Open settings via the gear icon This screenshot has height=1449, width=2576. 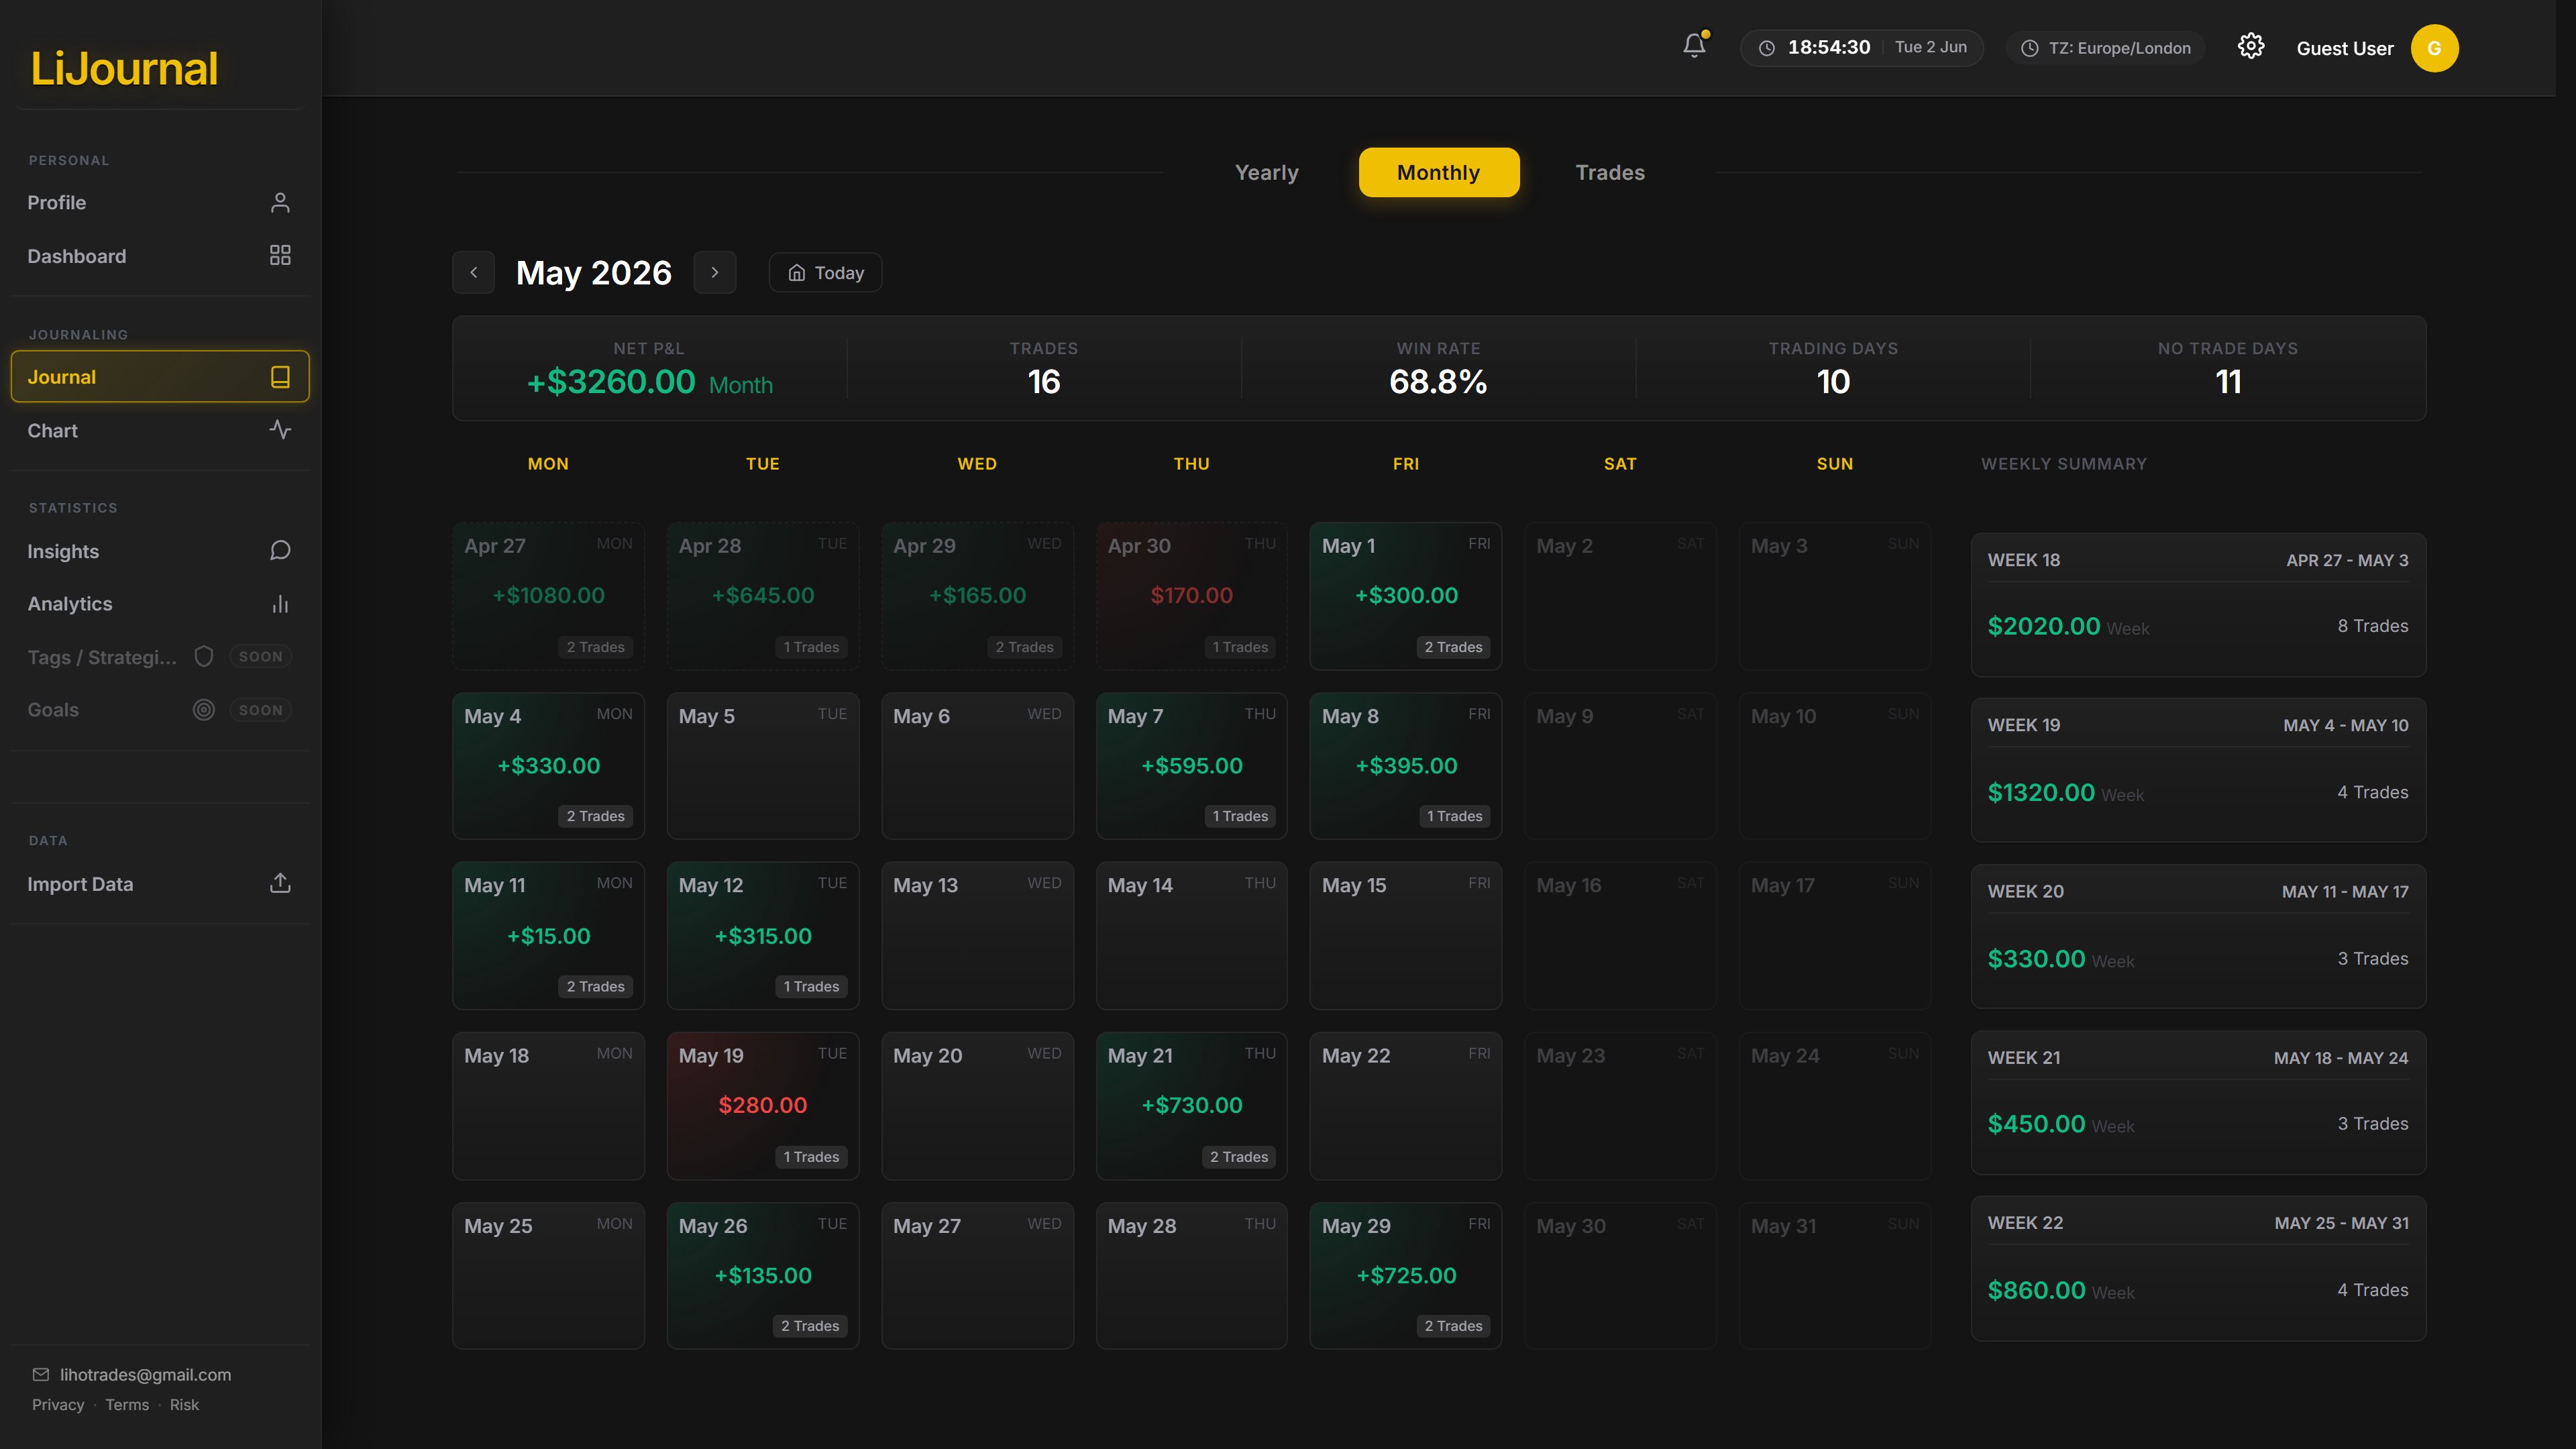(2251, 46)
